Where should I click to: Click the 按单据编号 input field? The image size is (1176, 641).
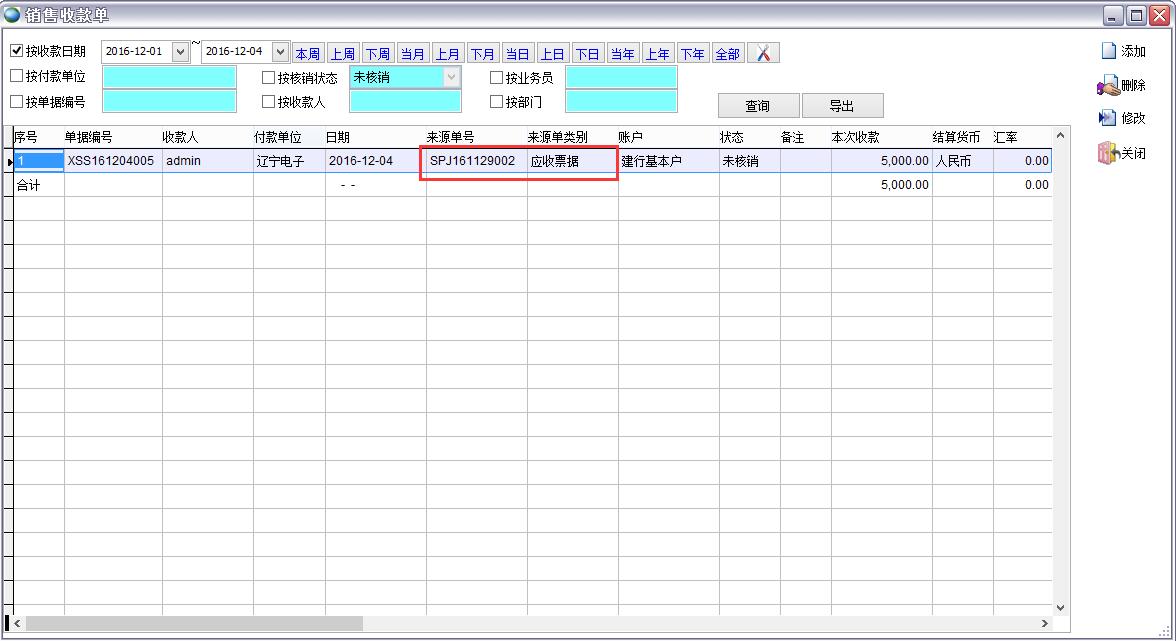pyautogui.click(x=169, y=101)
